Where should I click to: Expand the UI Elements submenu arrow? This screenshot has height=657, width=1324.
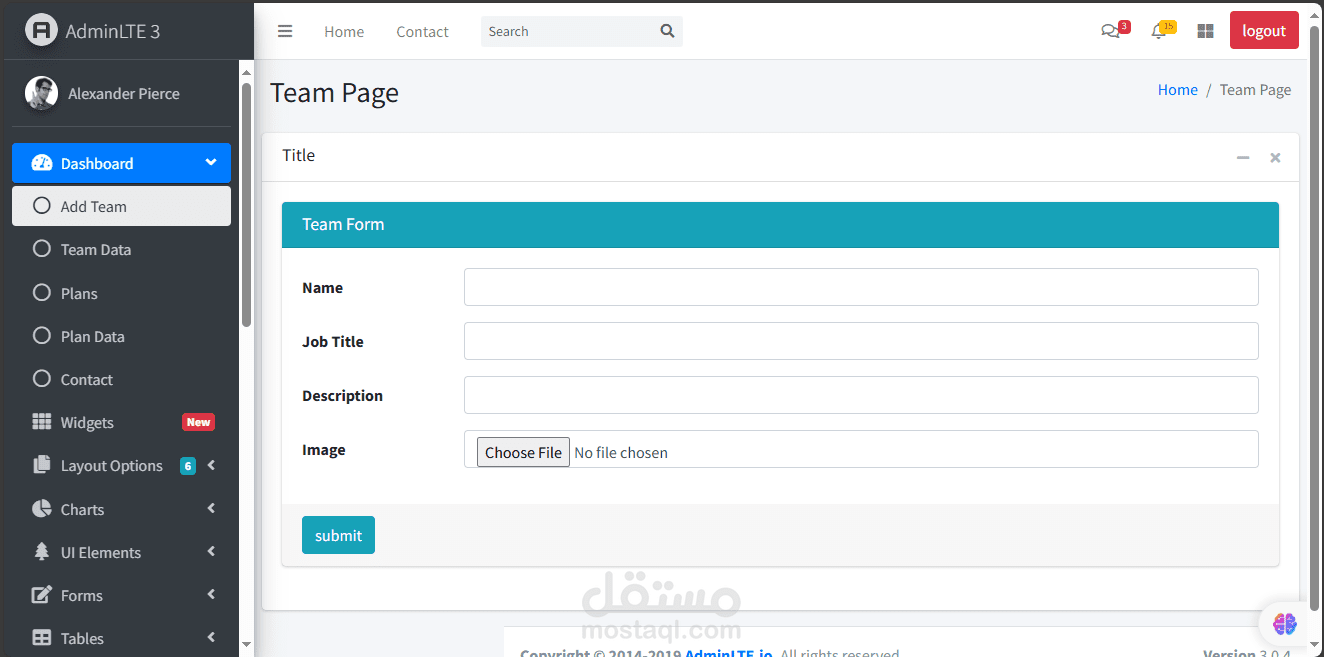tap(211, 551)
